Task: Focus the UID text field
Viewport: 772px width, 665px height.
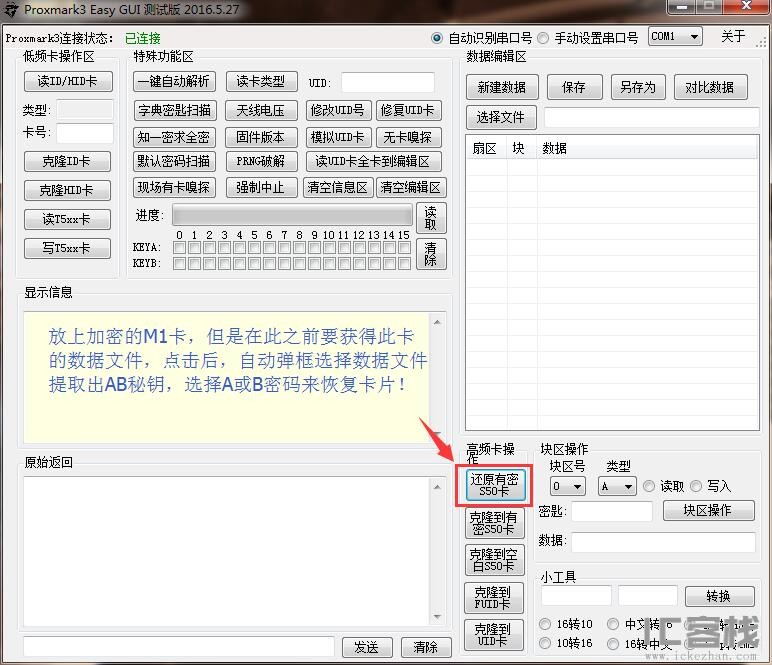Action: click(x=387, y=82)
